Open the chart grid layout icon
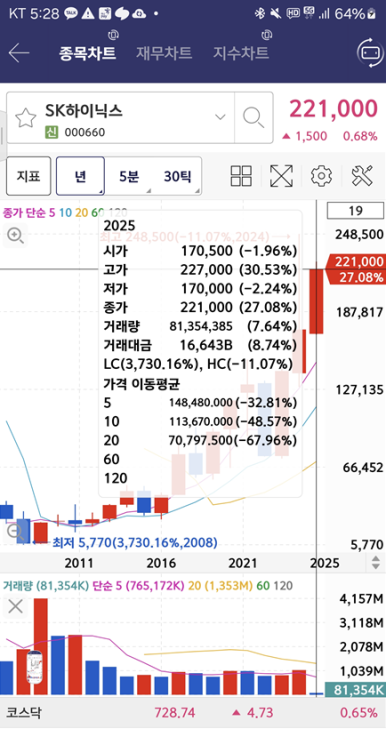The width and height of the screenshot is (386, 729). coord(241,176)
